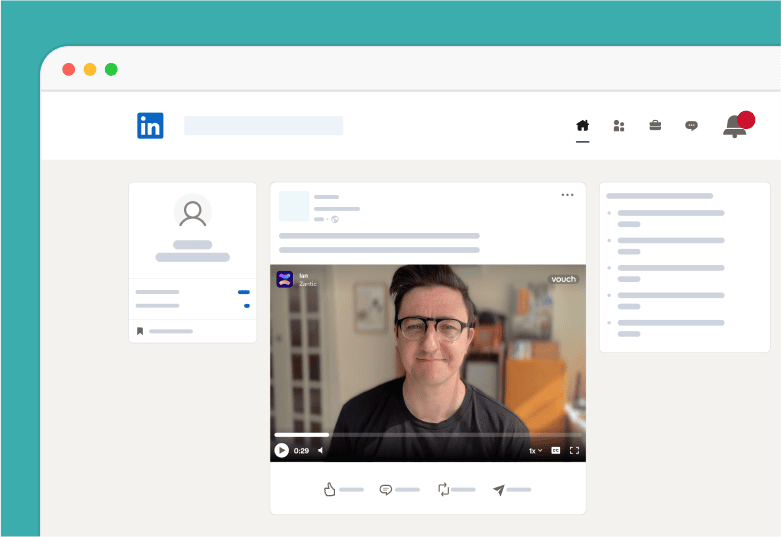The width and height of the screenshot is (781, 537).
Task: Open the Messaging chat bubble icon
Action: coord(691,126)
